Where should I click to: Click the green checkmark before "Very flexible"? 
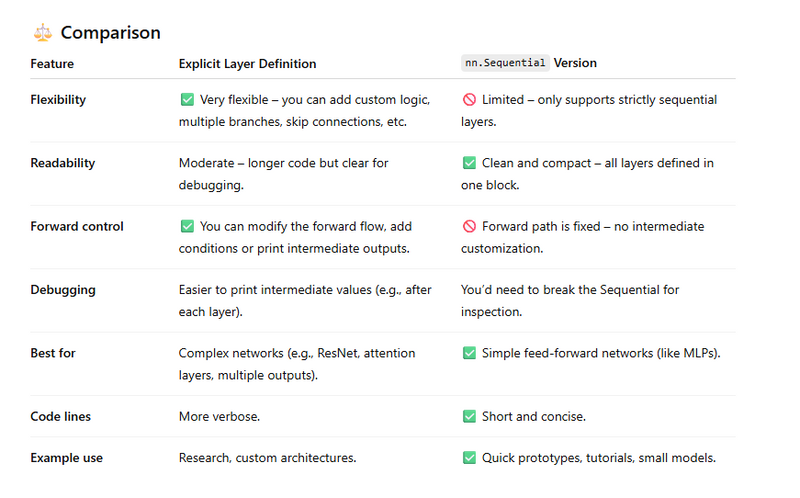pos(187,100)
